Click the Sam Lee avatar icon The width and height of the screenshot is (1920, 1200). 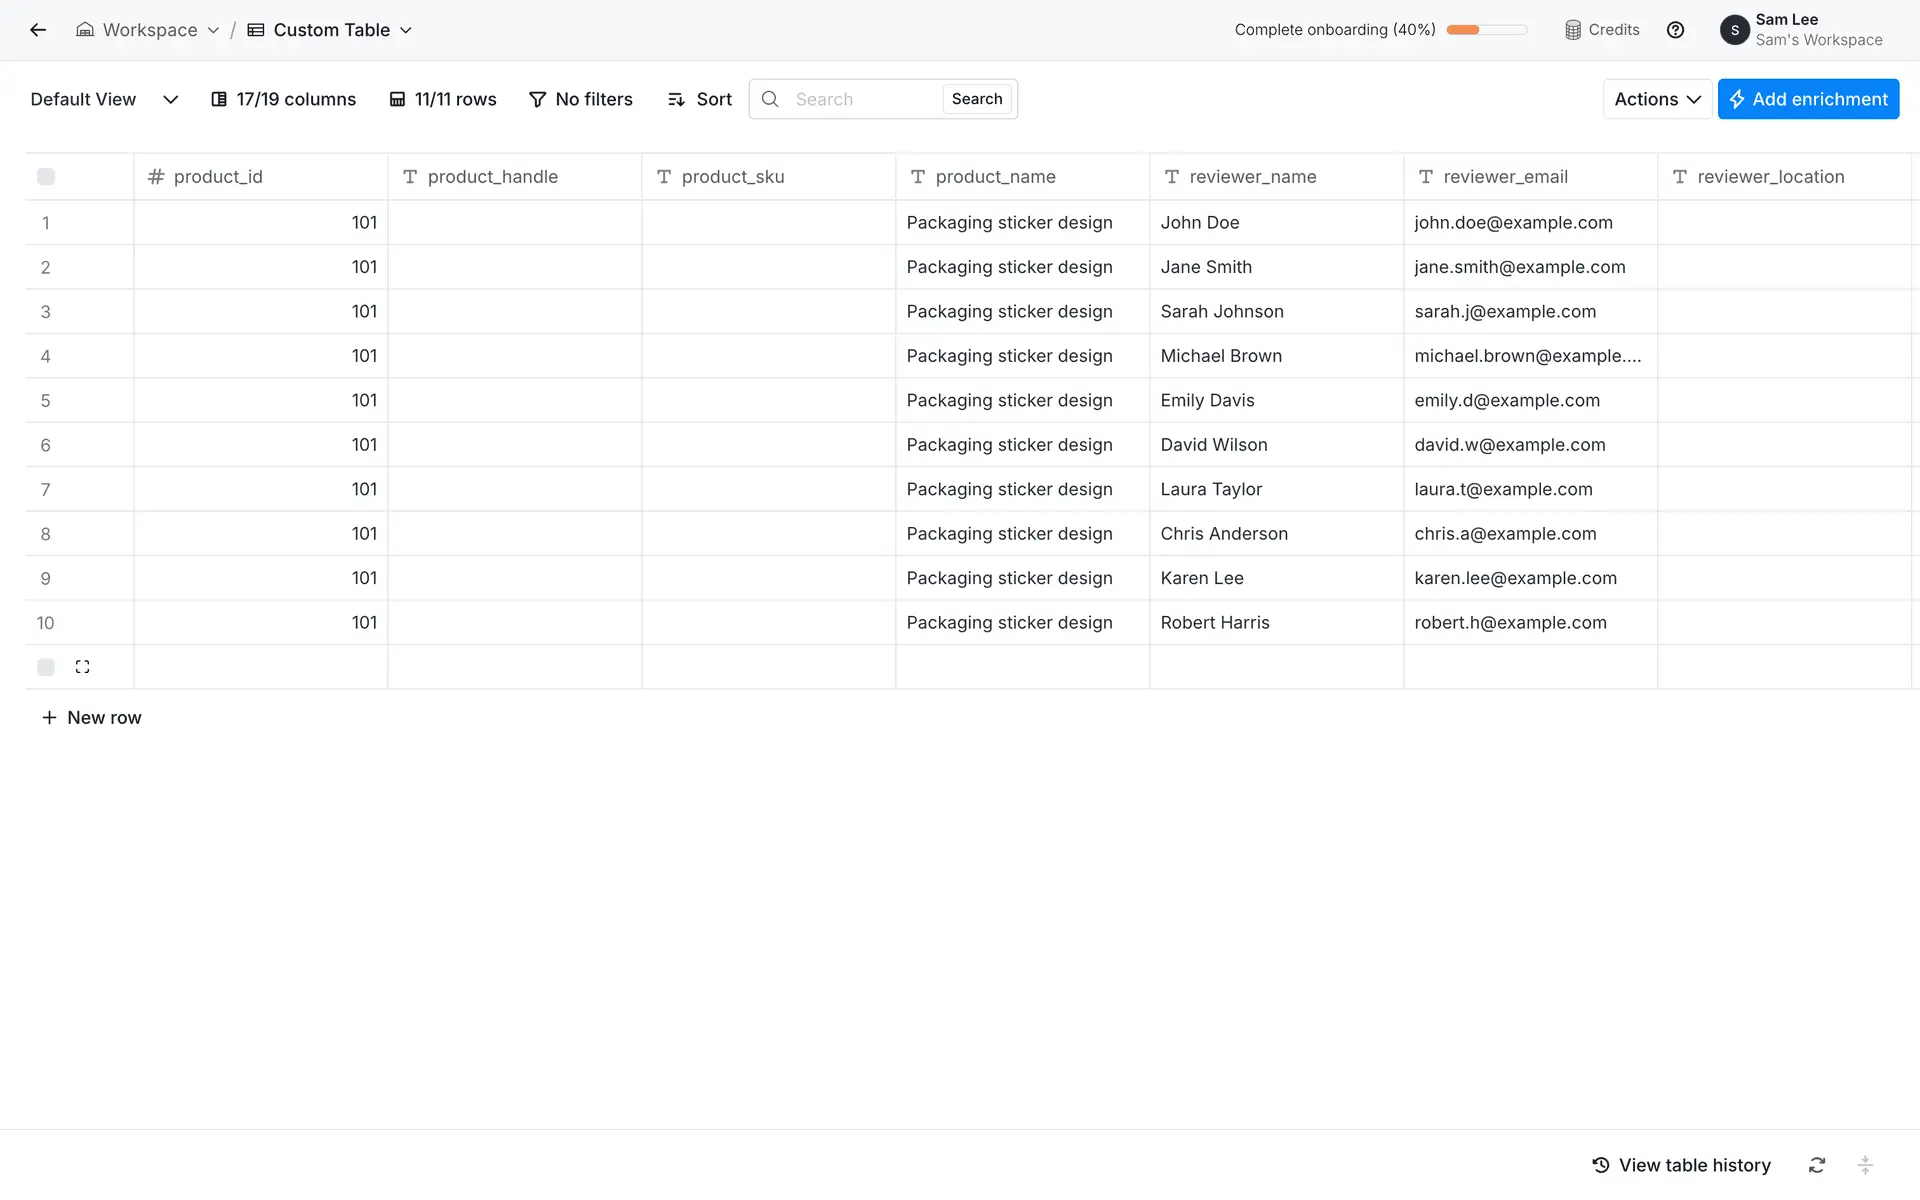[1734, 30]
